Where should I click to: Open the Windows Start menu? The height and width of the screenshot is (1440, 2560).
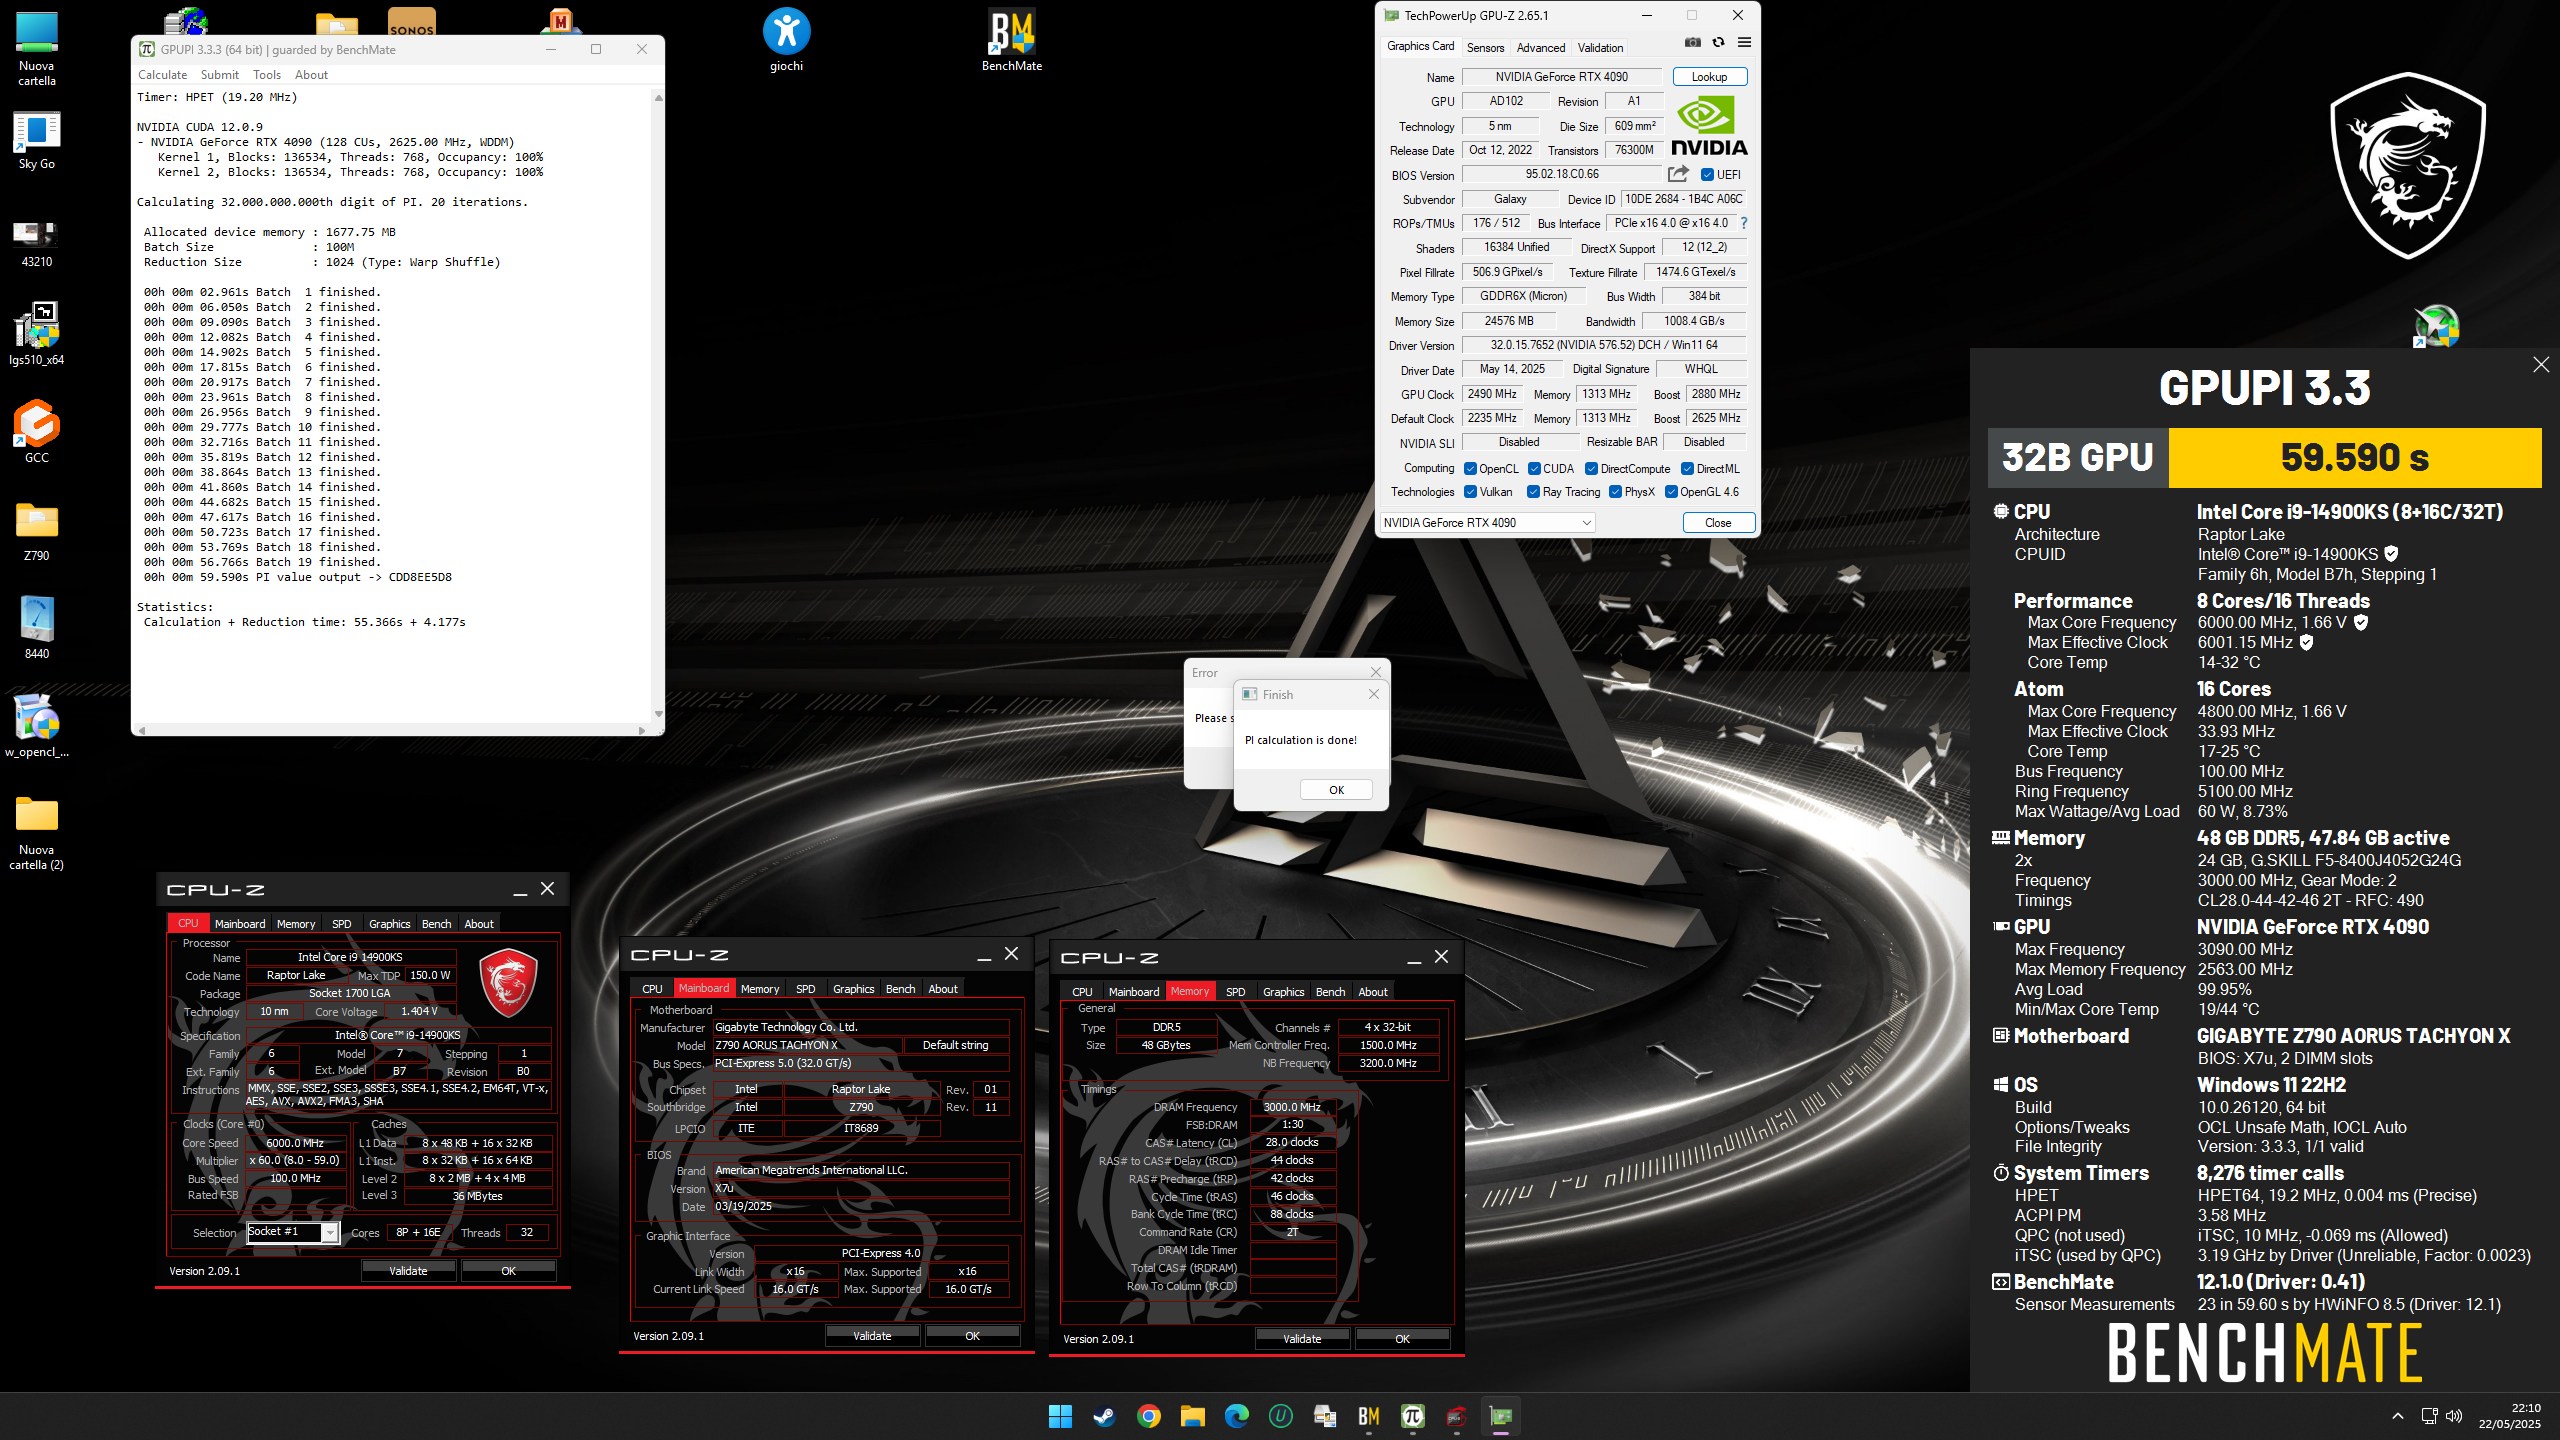(1060, 1416)
